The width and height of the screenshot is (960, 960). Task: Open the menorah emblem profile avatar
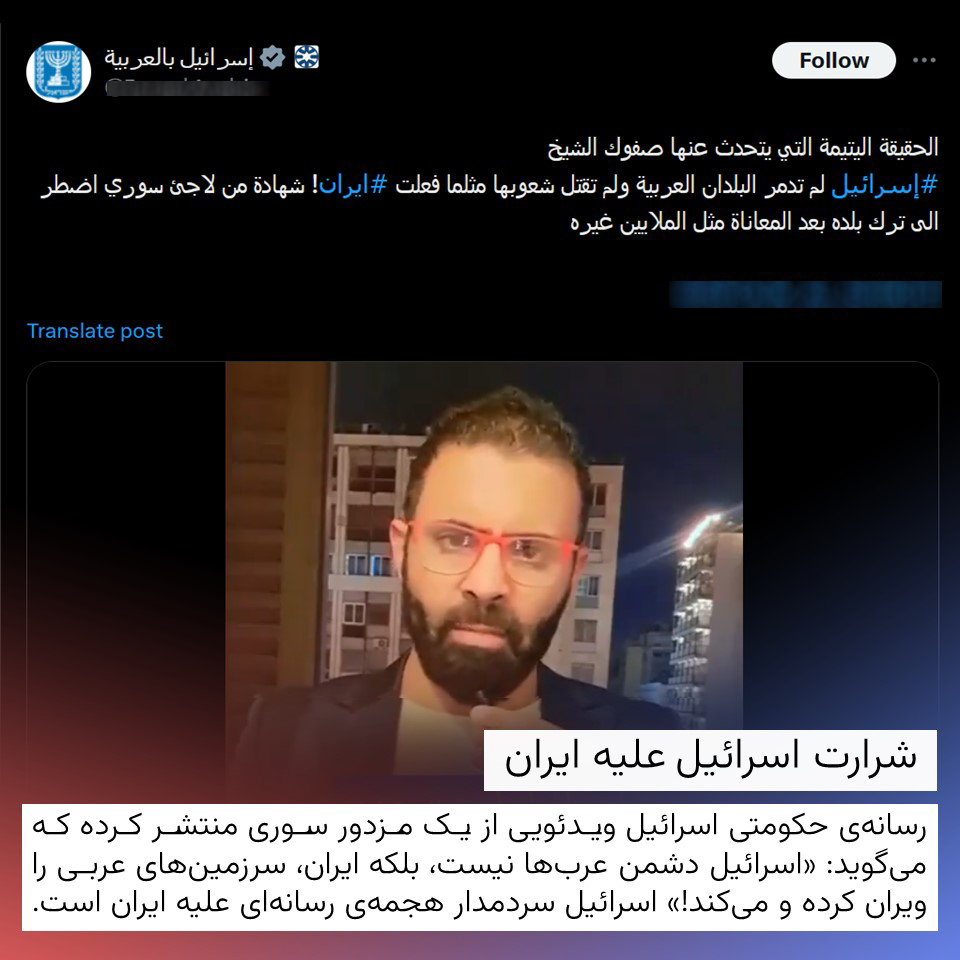click(59, 72)
